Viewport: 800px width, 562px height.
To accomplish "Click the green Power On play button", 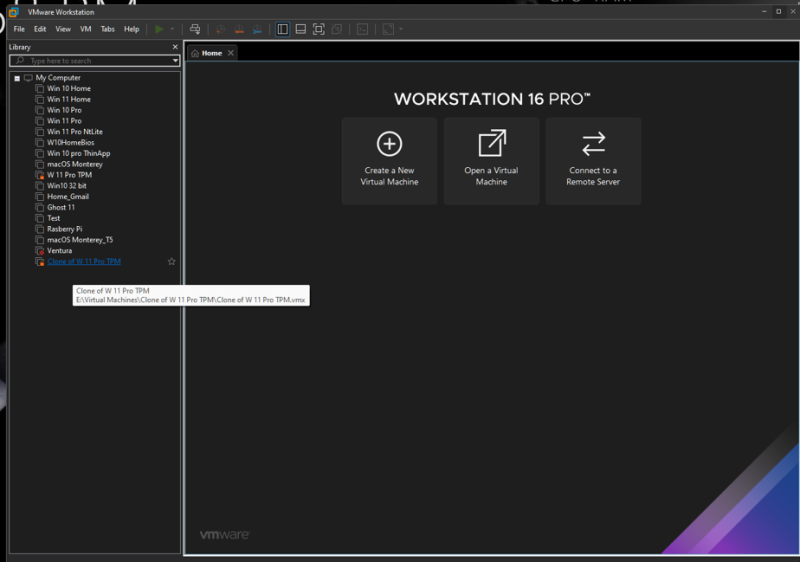I will click(159, 29).
